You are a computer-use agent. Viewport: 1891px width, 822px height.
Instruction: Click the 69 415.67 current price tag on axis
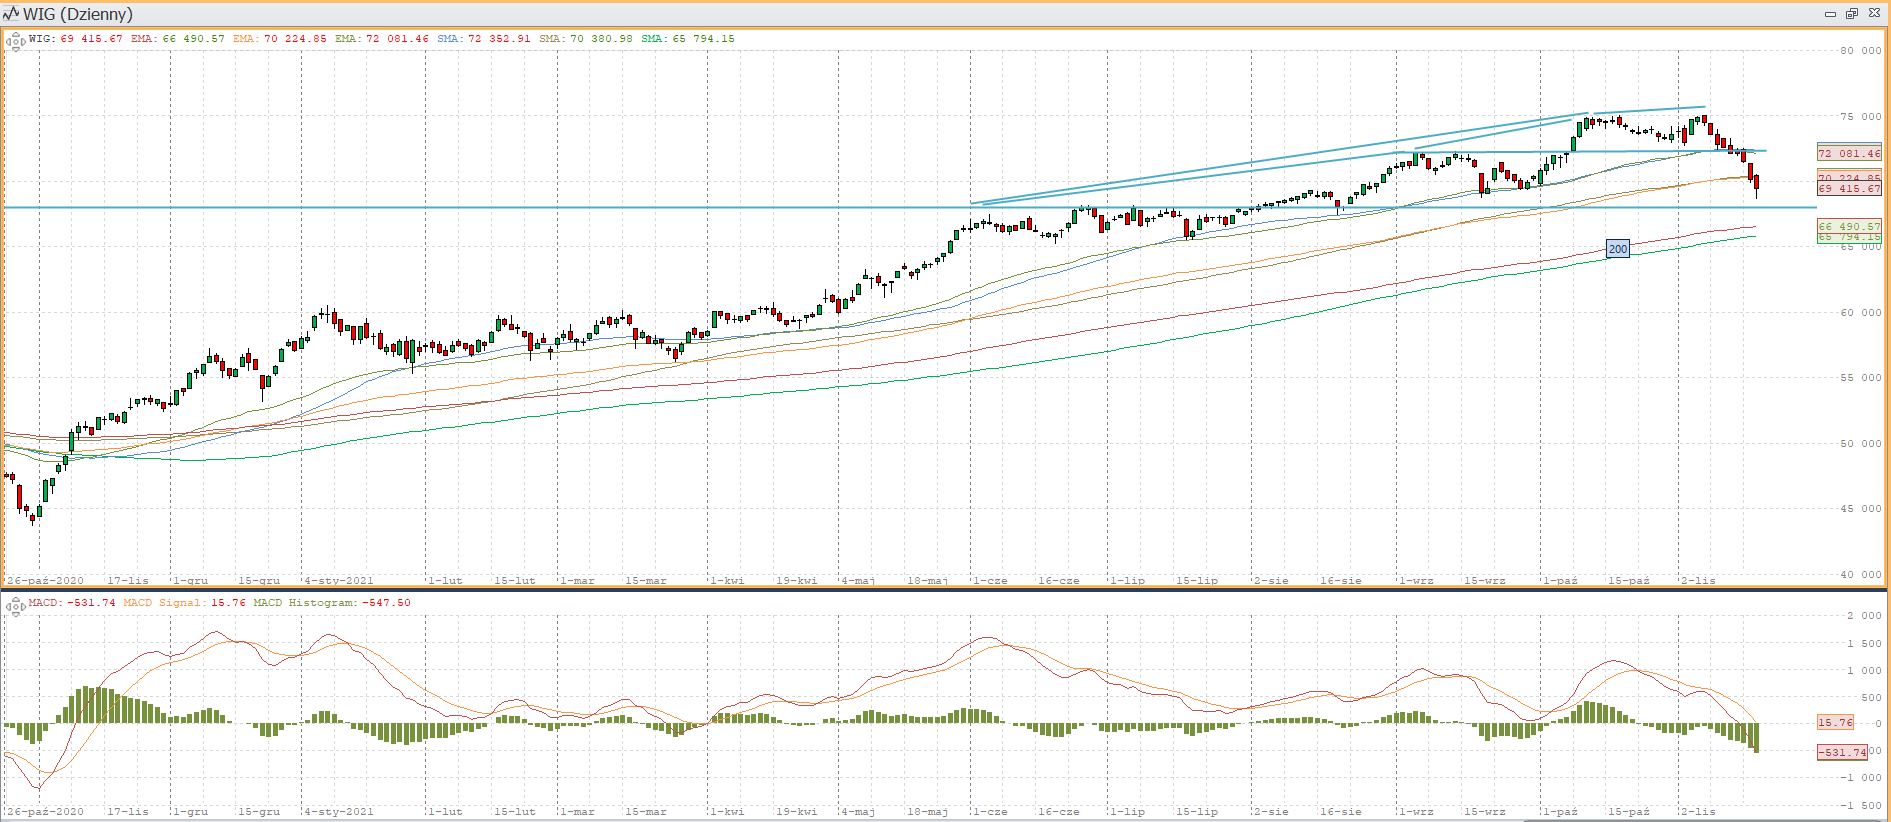(x=1849, y=189)
